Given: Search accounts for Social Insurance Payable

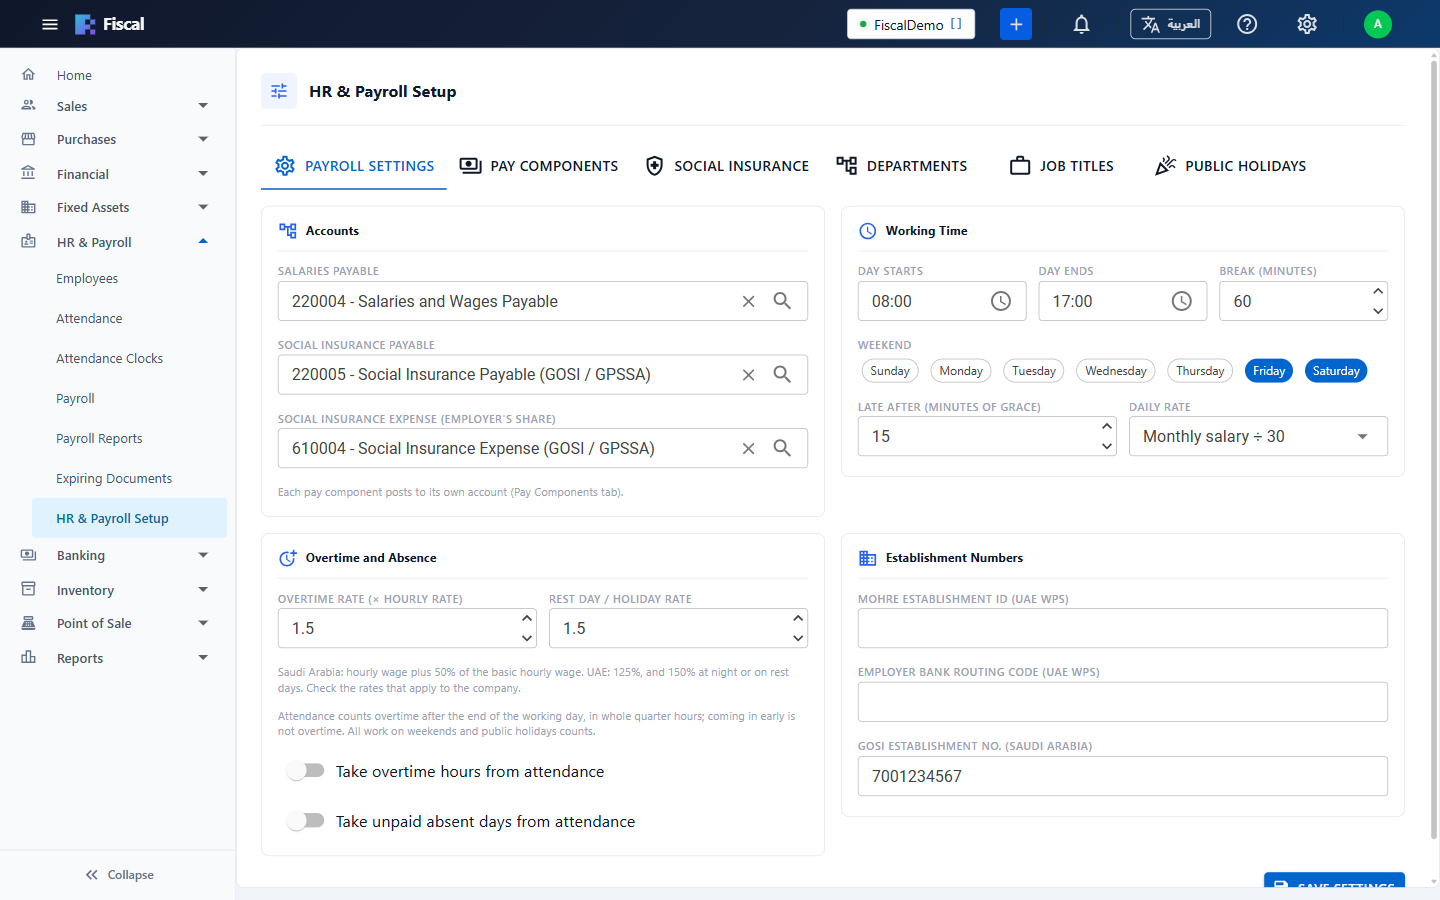Looking at the screenshot, I should click(x=782, y=375).
